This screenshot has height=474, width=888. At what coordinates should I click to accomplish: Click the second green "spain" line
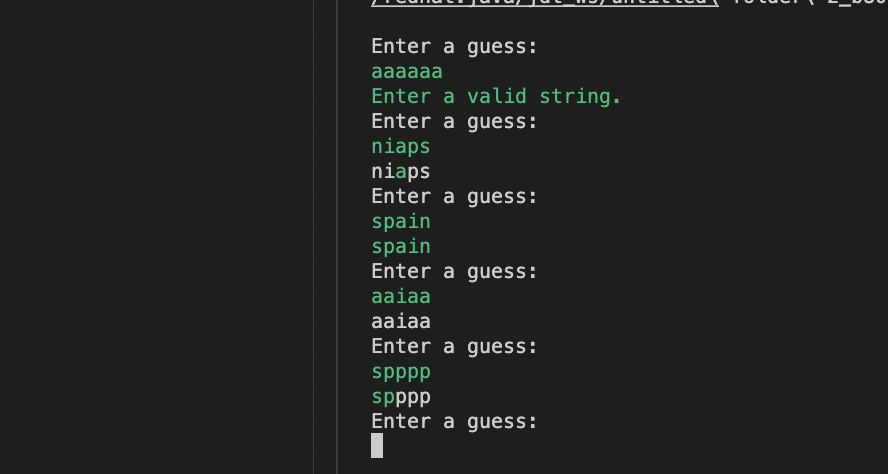(x=400, y=246)
